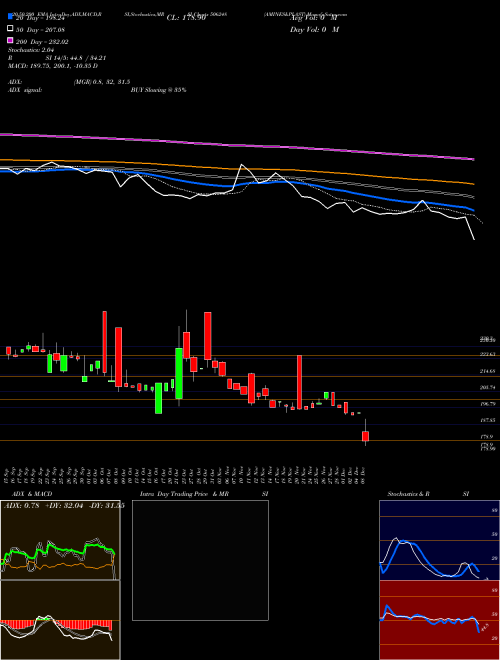
Task: Click the right end of the orange moving average
Action: (x=473, y=184)
